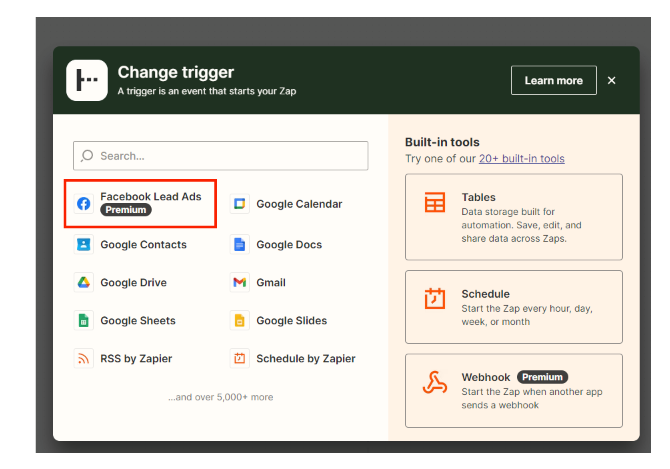The height and width of the screenshot is (469, 670).
Task: Open the Learn more button
Action: coord(554,80)
